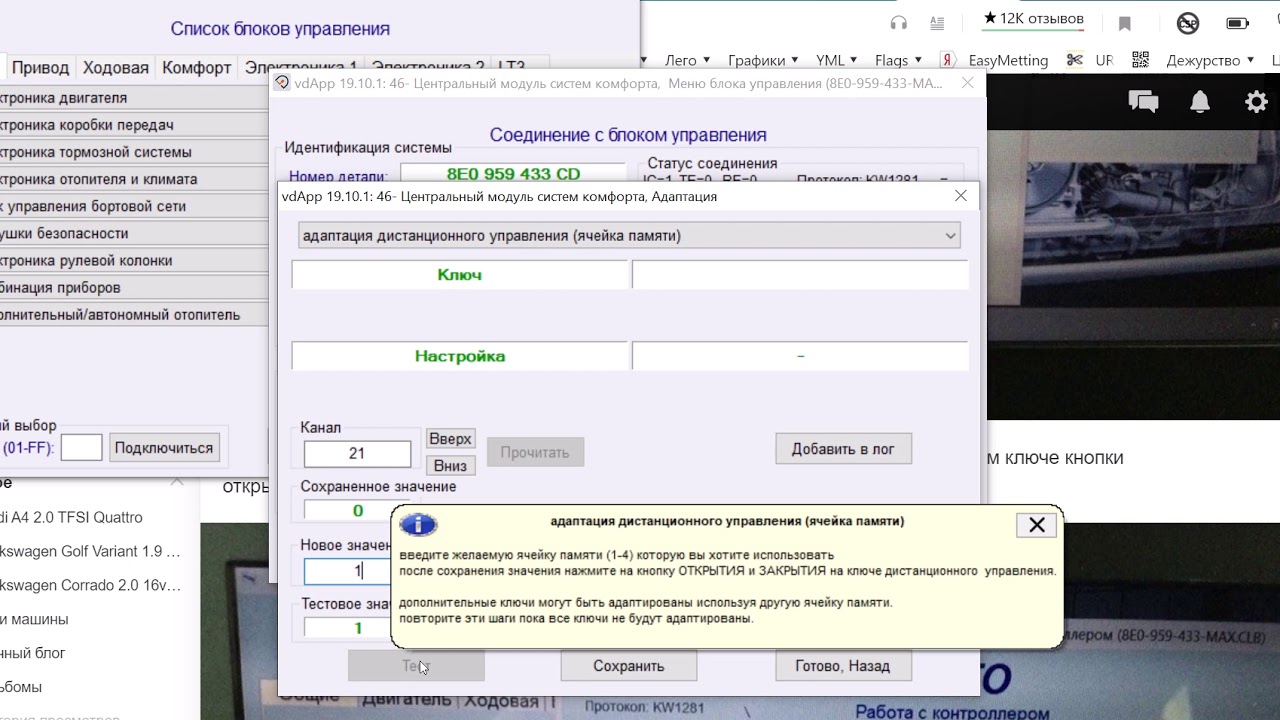
Task: Click the CSP blocked extension icon
Action: (x=1188, y=22)
